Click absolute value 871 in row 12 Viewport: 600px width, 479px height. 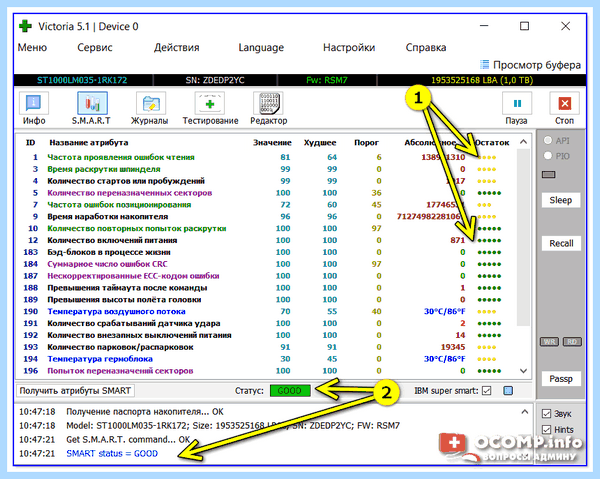tap(458, 240)
